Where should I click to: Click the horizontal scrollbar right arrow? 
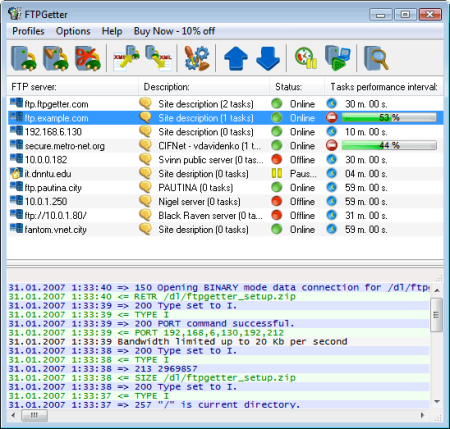423,415
